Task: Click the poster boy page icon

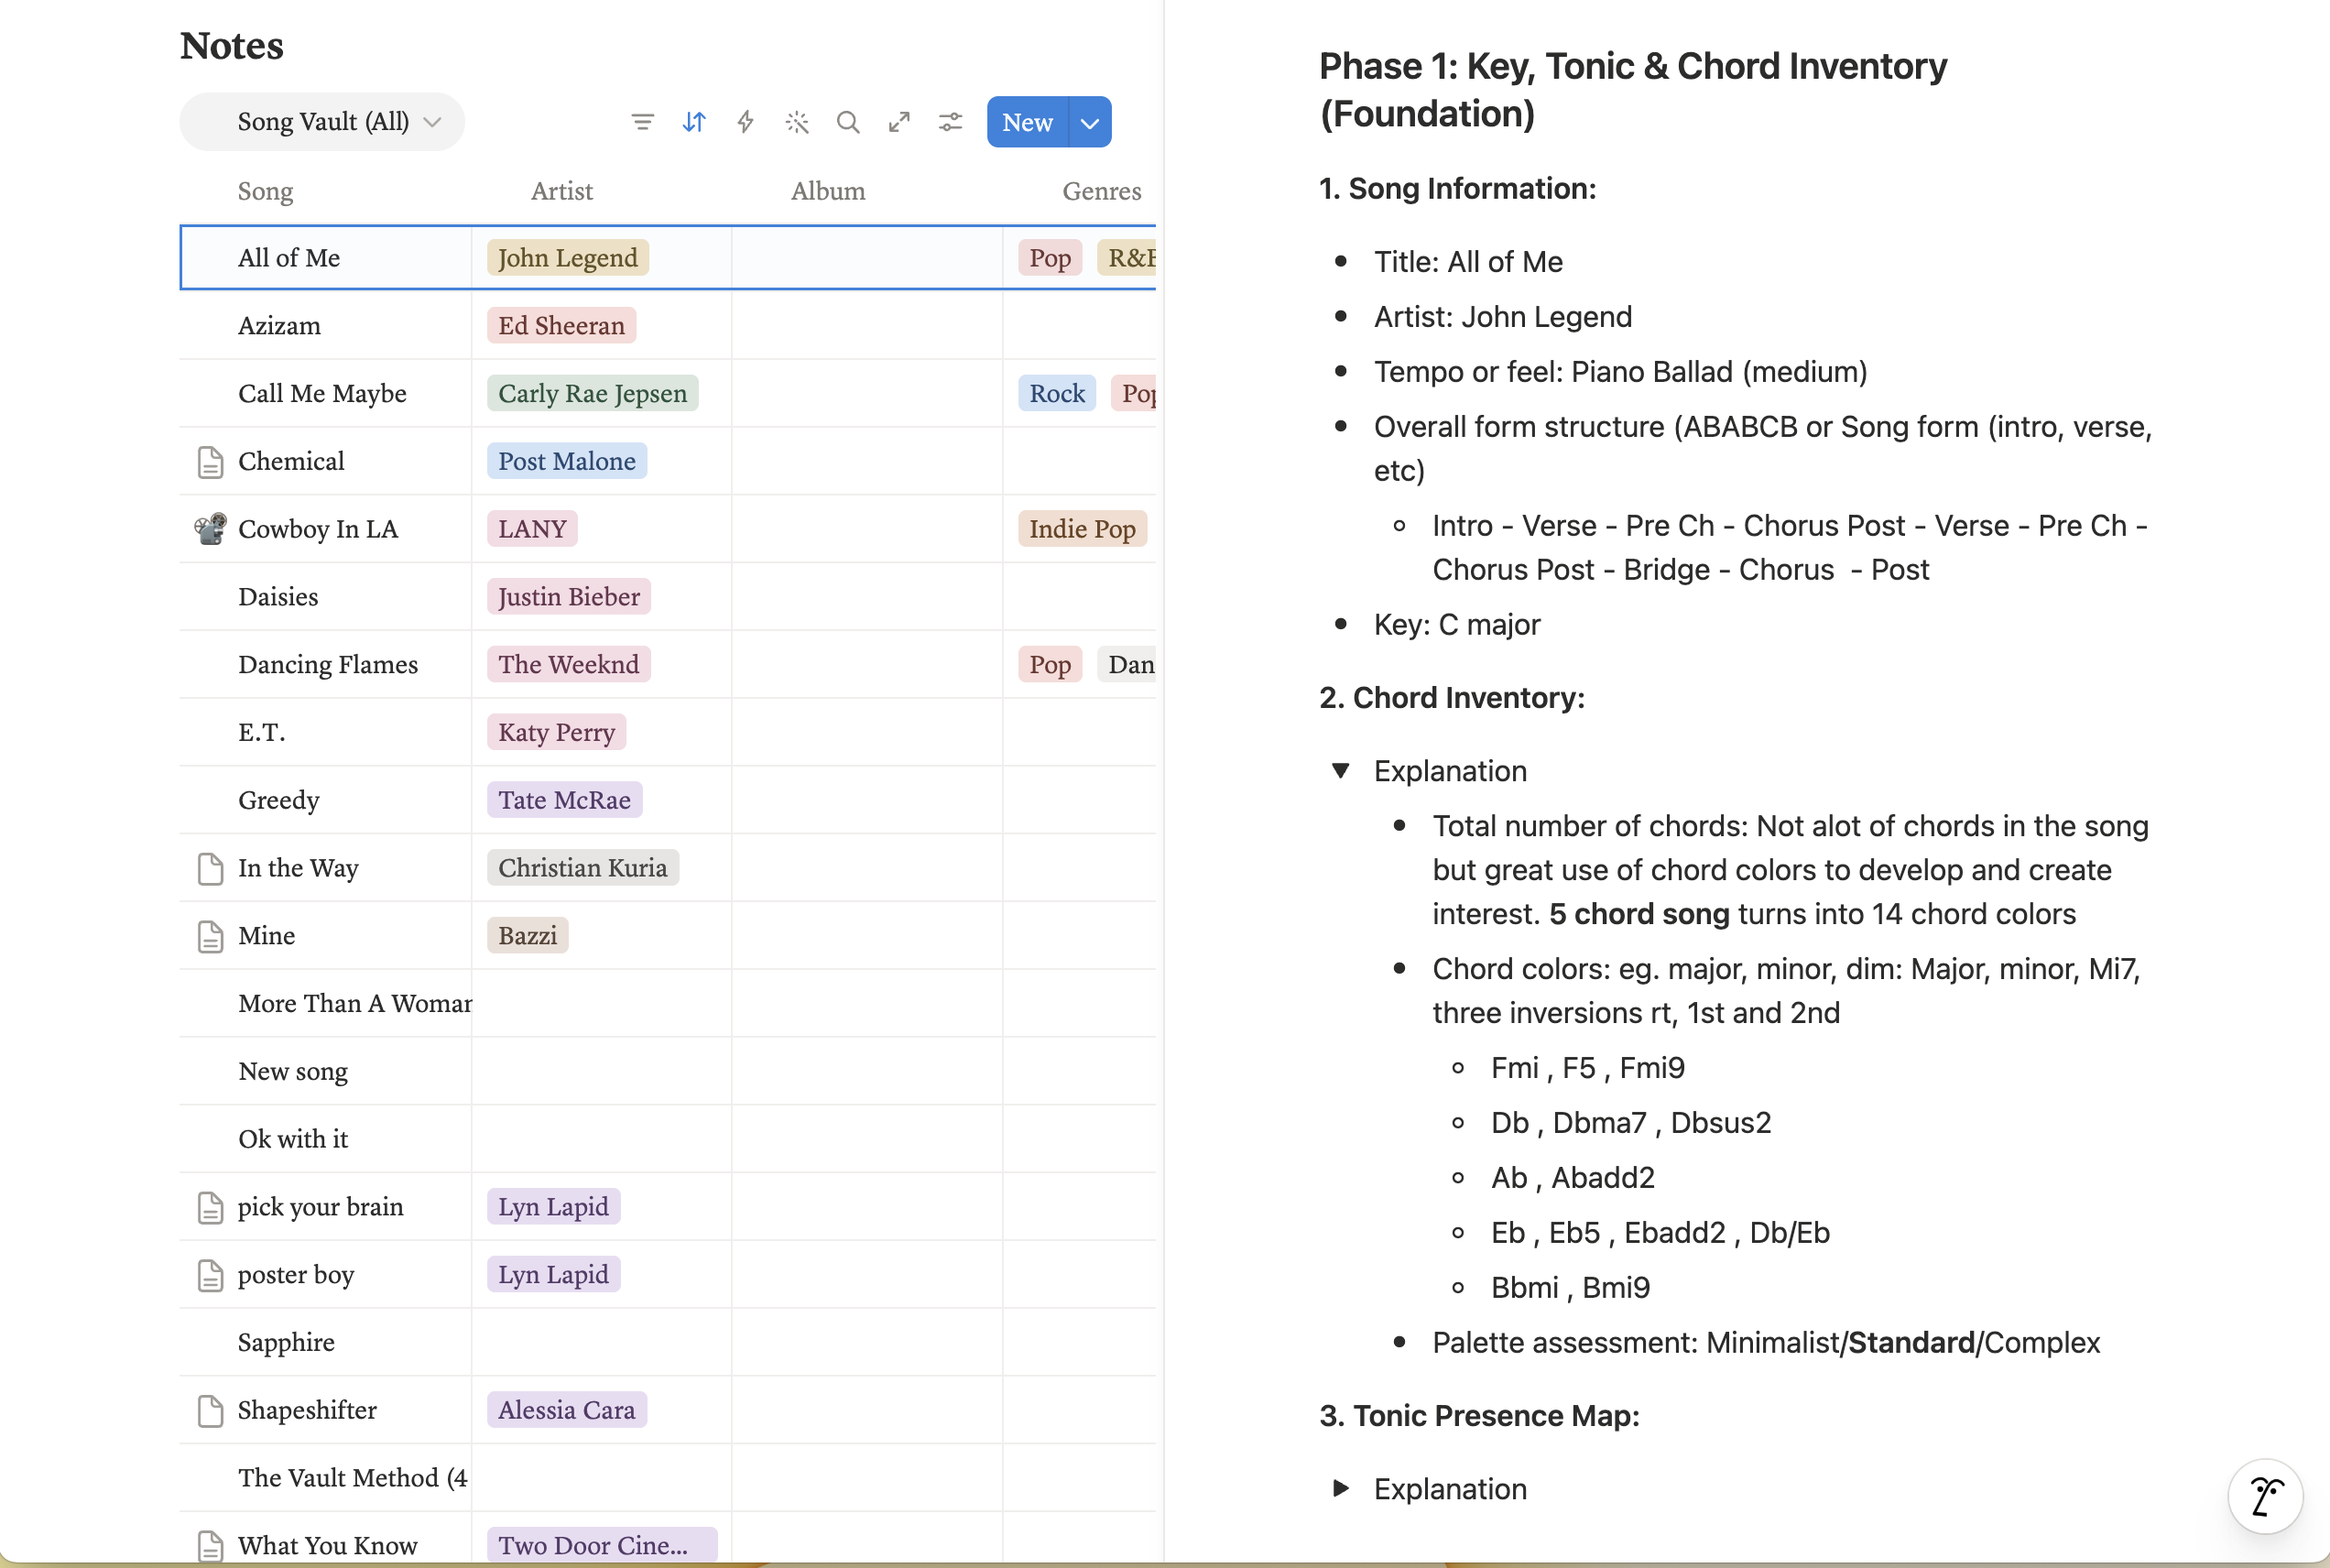Action: 210,1275
